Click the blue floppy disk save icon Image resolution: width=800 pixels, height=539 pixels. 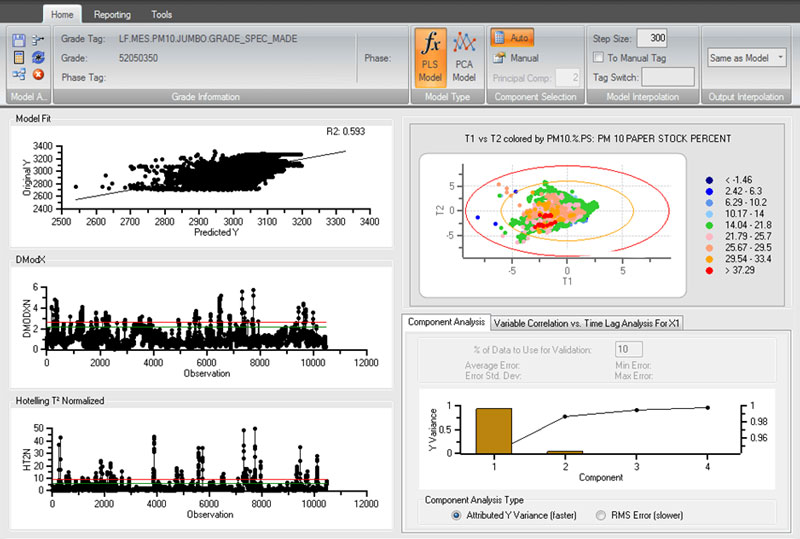click(19, 40)
